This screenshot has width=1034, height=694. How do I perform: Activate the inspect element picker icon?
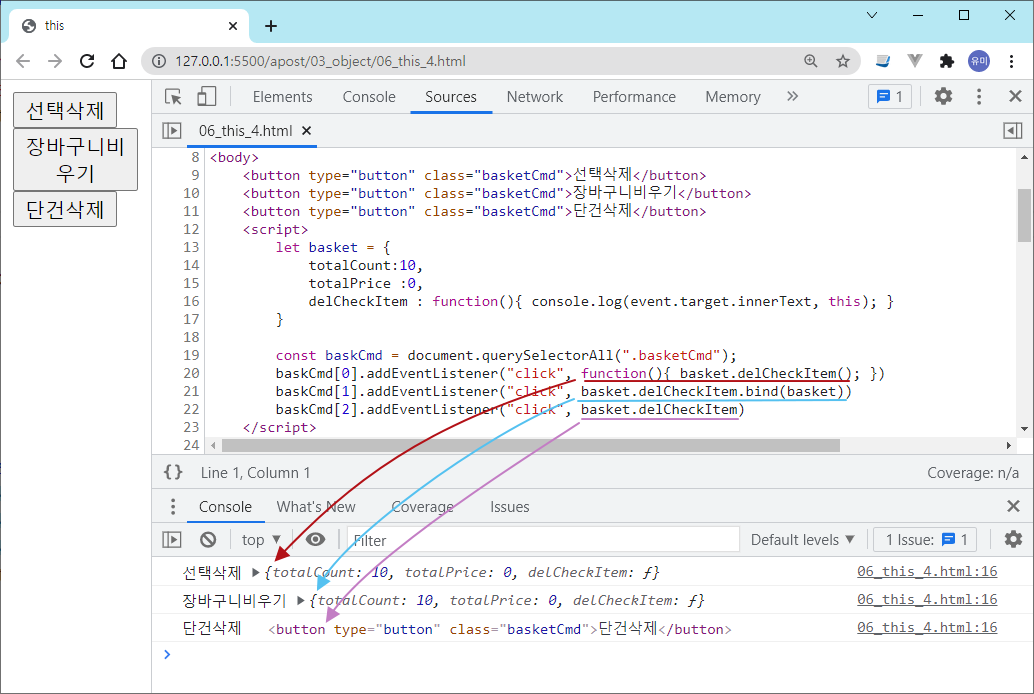tap(174, 97)
